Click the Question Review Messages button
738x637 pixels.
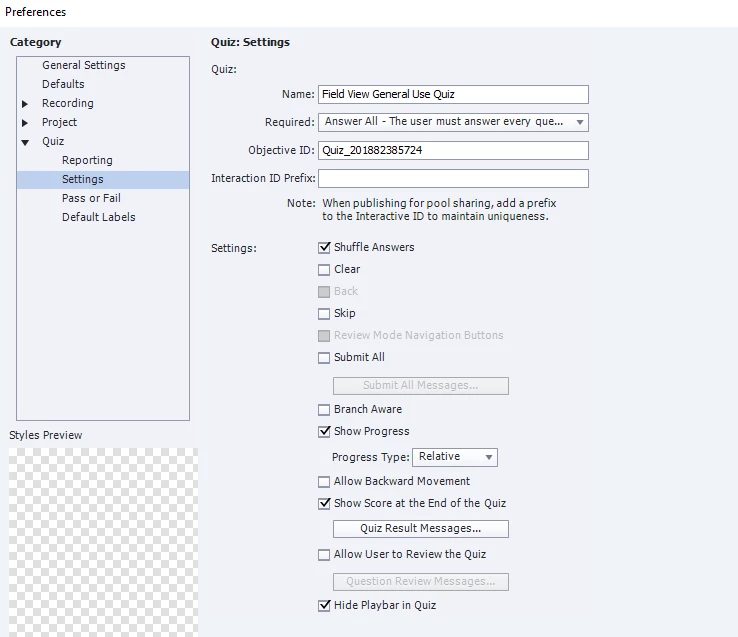(421, 581)
